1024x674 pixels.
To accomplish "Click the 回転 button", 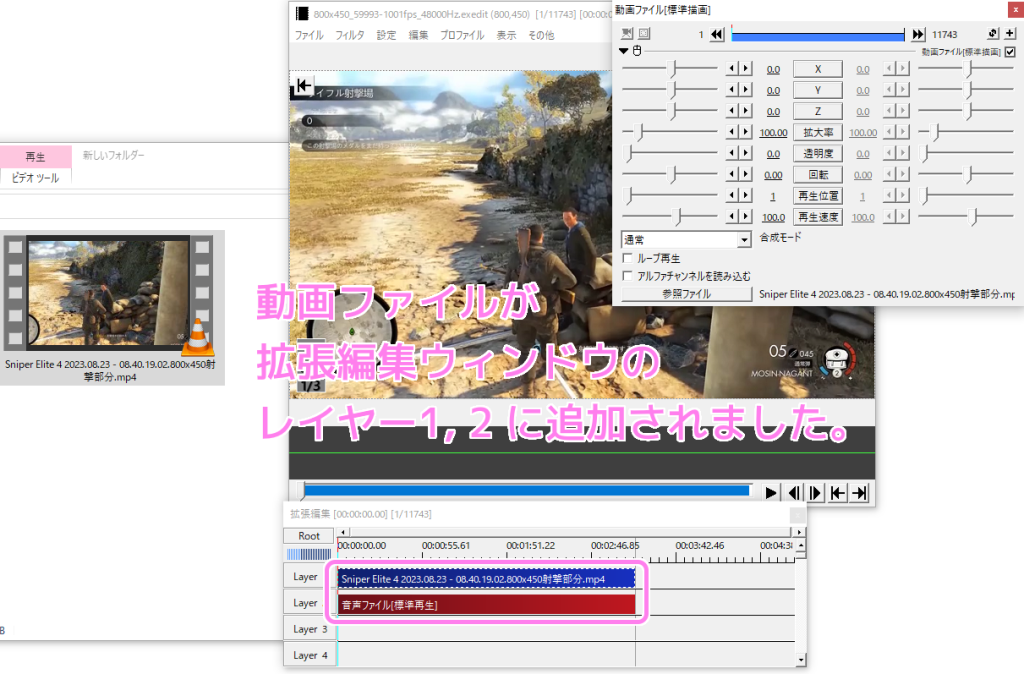I will coord(818,174).
